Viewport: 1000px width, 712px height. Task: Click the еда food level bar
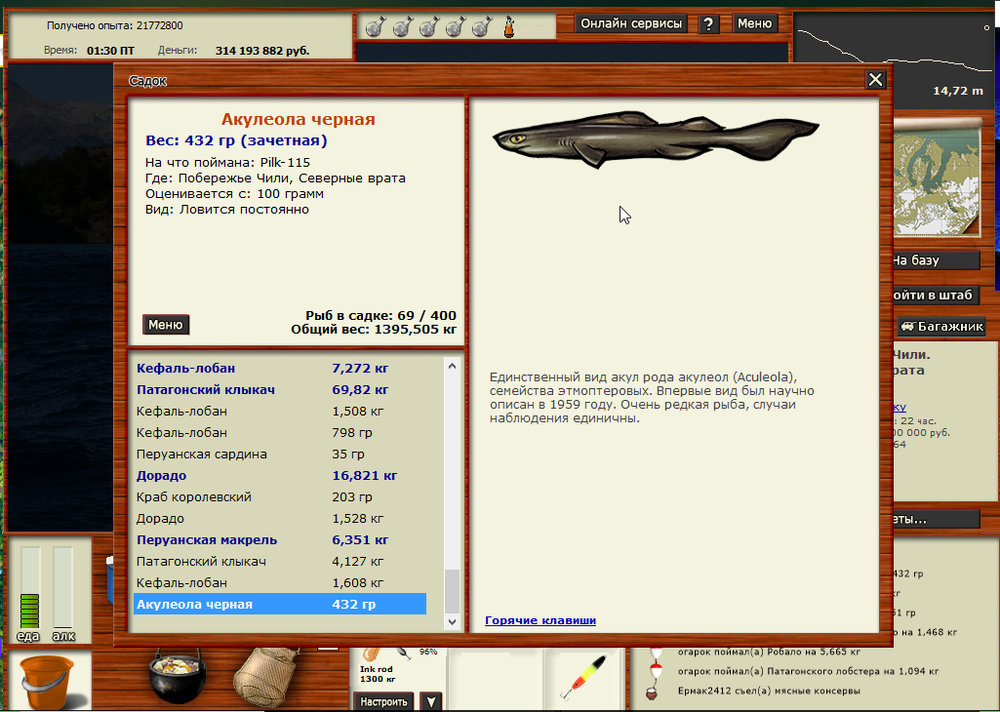(x=30, y=587)
